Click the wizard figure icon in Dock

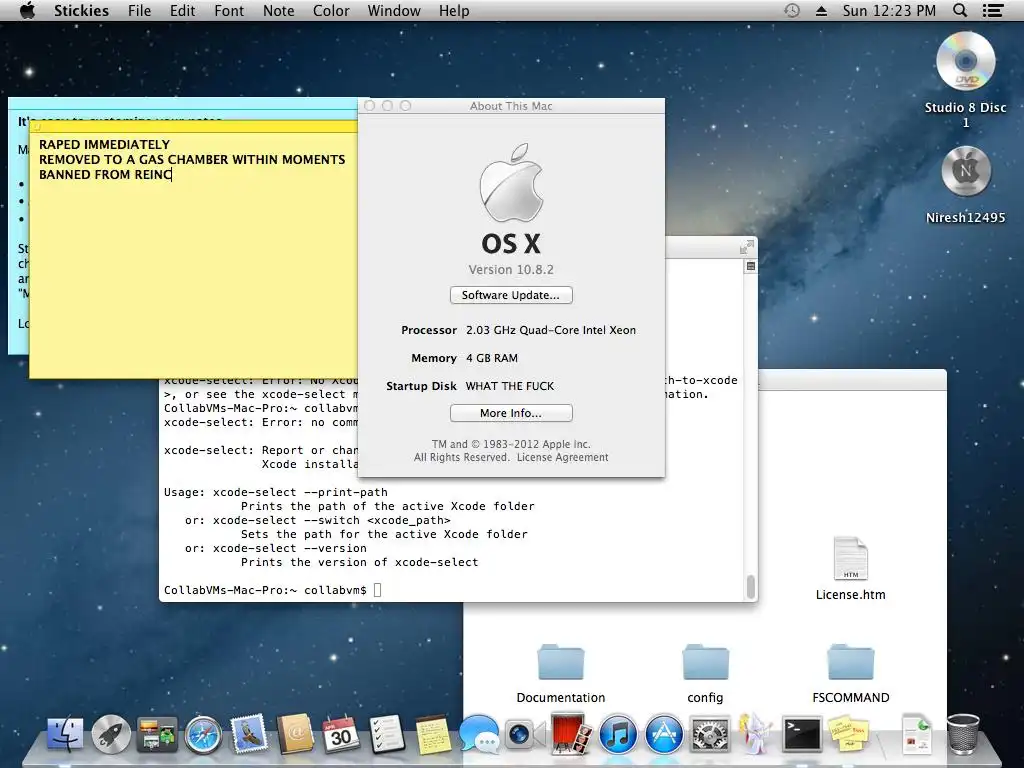(x=755, y=734)
